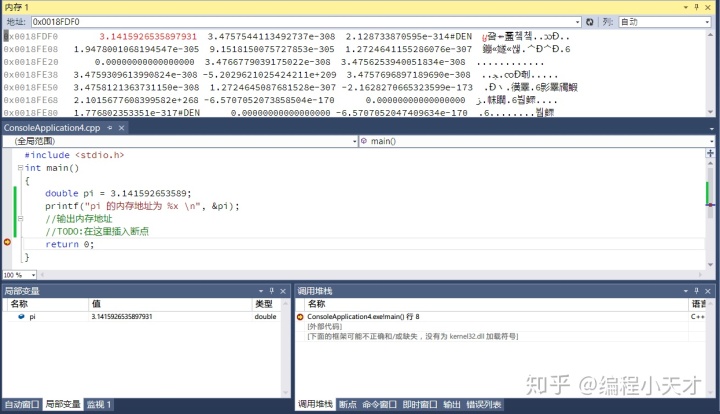The image size is (720, 414).
Task: Click the editor horizontal scrollbar
Action: [x=372, y=275]
